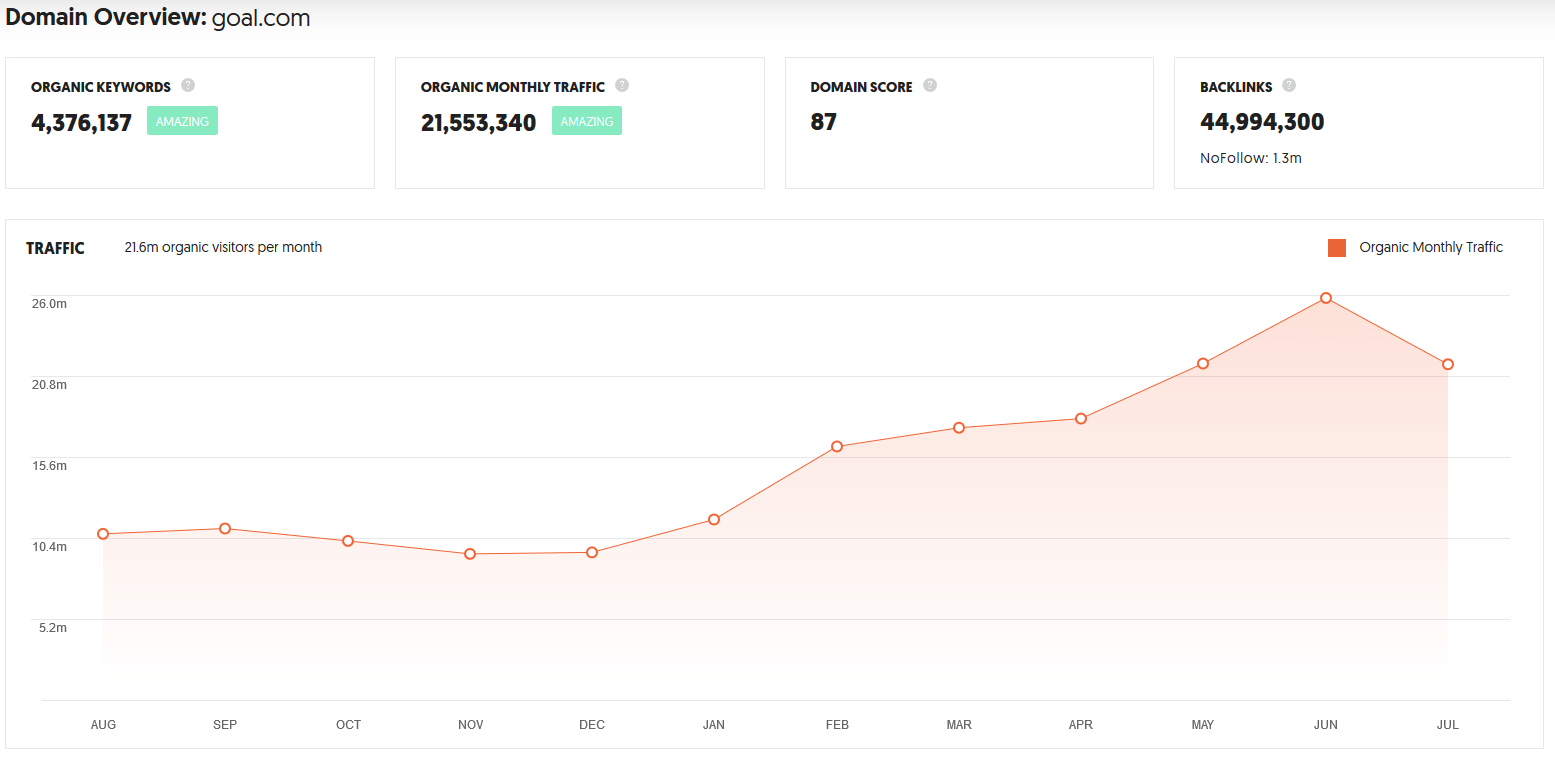Click the AUG data point on chart
The image size is (1555, 760).
point(103,534)
